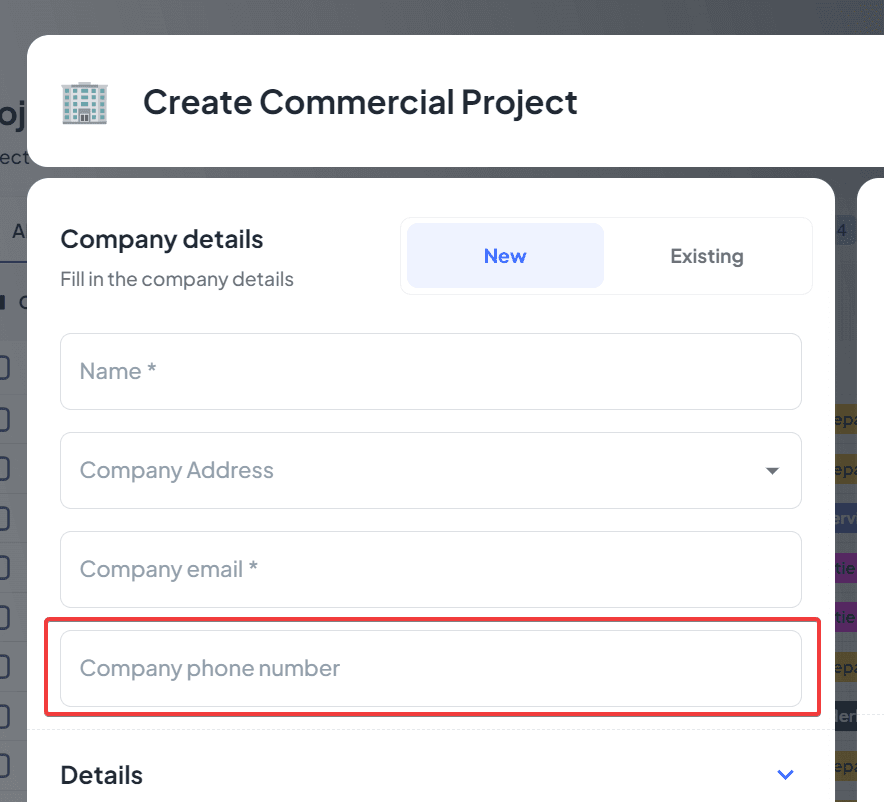This screenshot has width=884, height=802.
Task: Click the Company phone number field
Action: click(x=430, y=668)
